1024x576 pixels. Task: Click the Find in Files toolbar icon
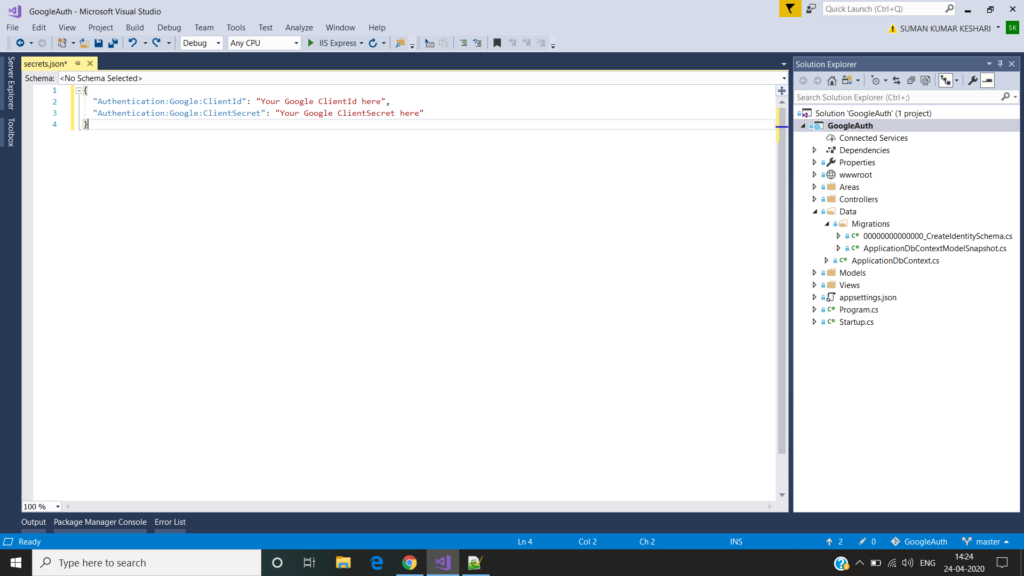pyautogui.click(x=400, y=43)
